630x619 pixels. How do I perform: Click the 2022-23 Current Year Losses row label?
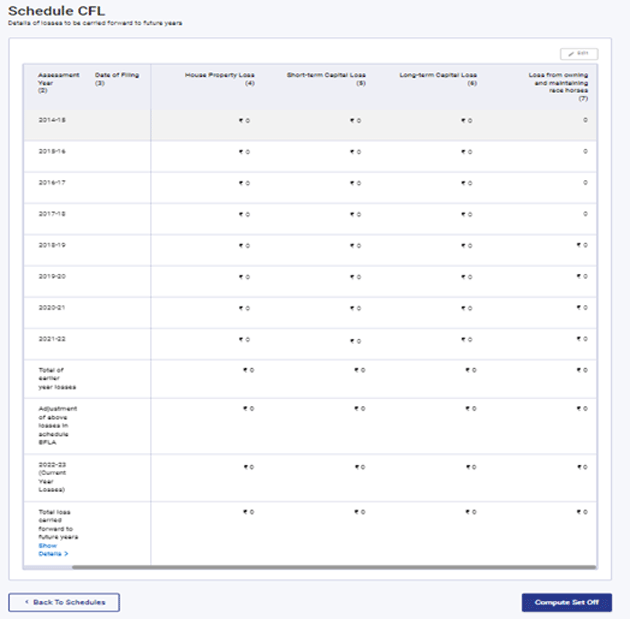55,477
